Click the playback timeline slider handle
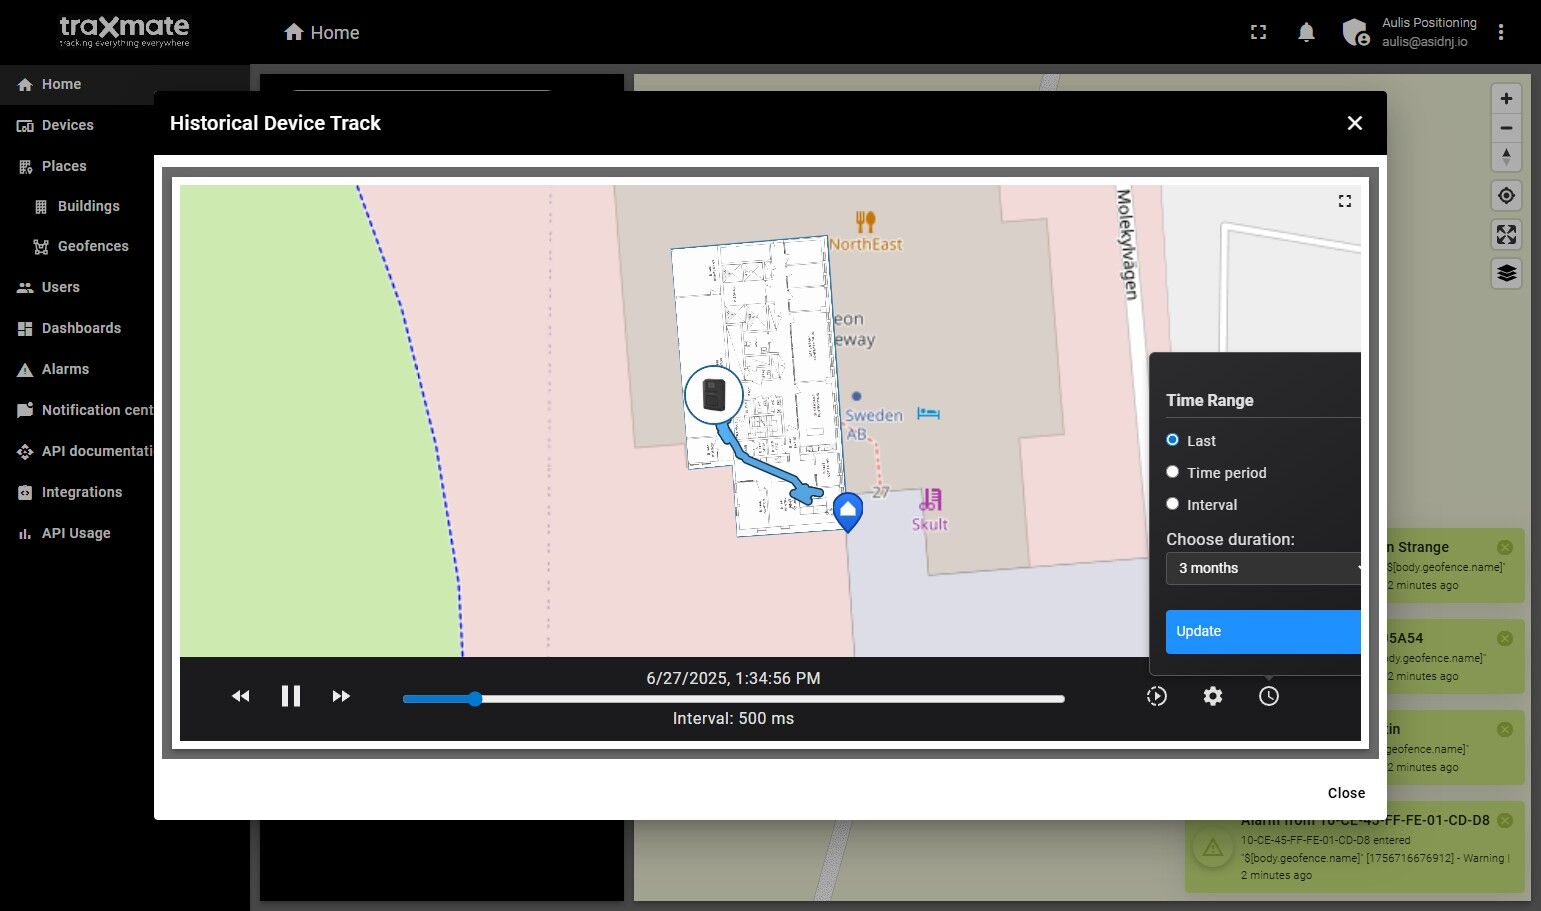 tap(475, 699)
